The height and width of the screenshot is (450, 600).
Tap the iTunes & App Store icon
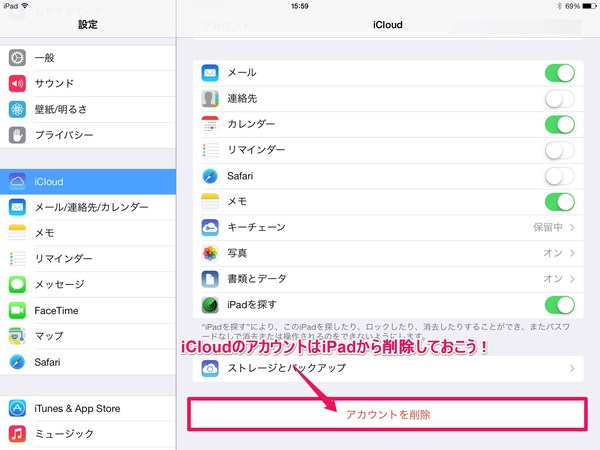click(17, 408)
